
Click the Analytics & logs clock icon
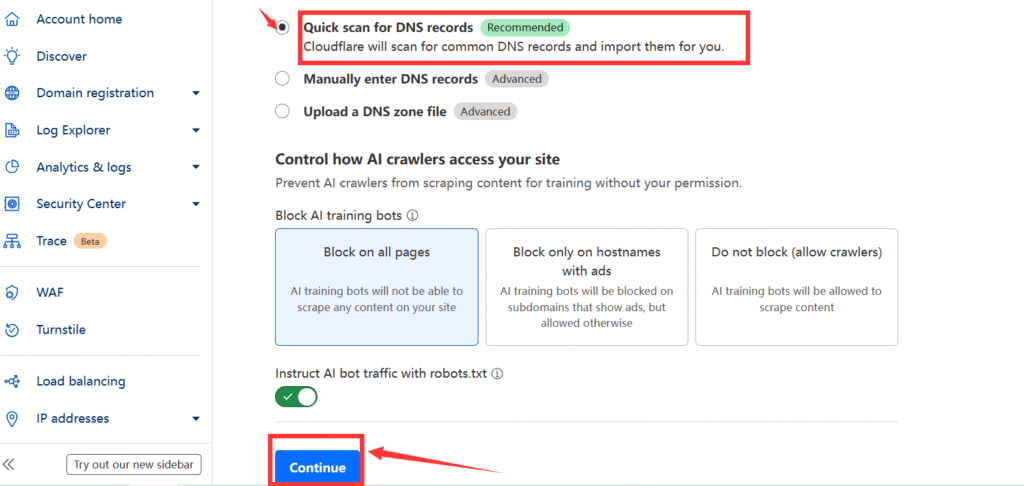coord(12,167)
